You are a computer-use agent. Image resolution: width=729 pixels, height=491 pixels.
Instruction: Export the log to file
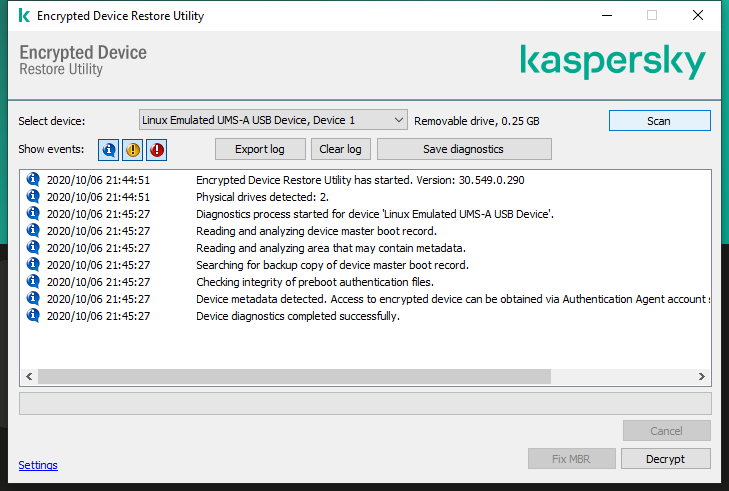coord(260,149)
